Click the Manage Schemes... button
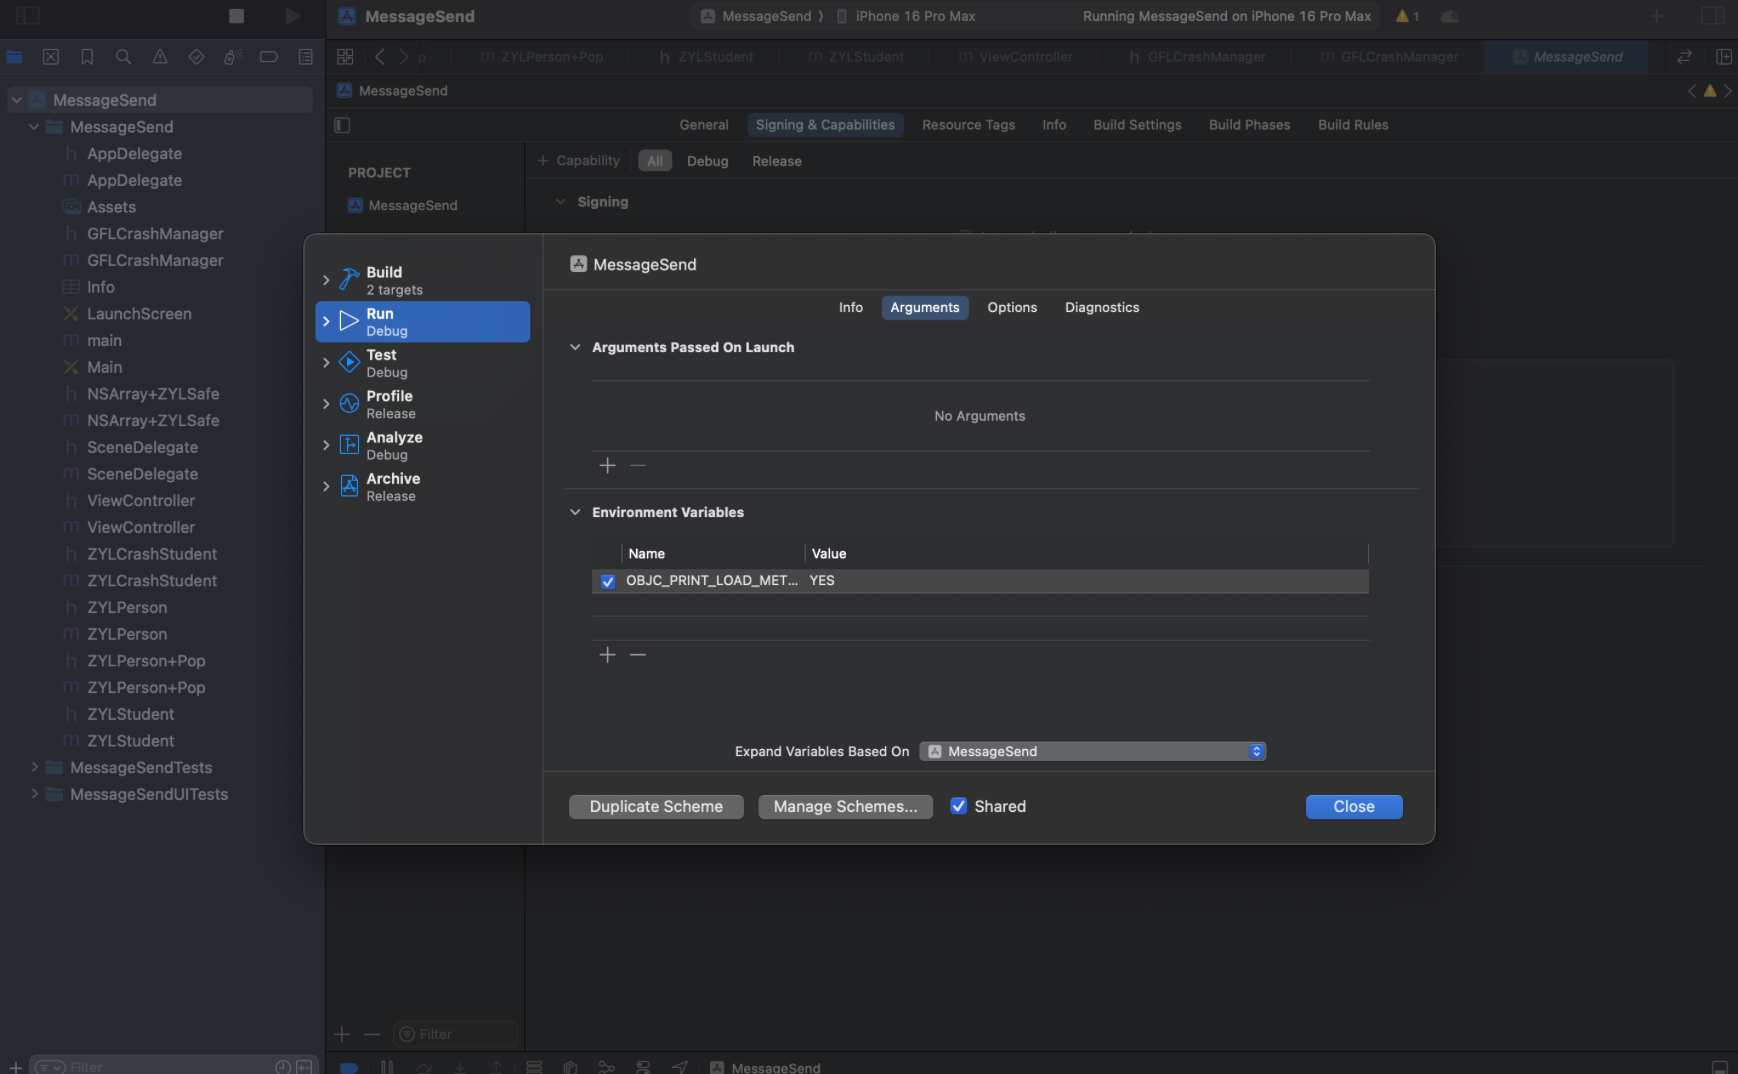This screenshot has height=1074, width=1738. (845, 806)
